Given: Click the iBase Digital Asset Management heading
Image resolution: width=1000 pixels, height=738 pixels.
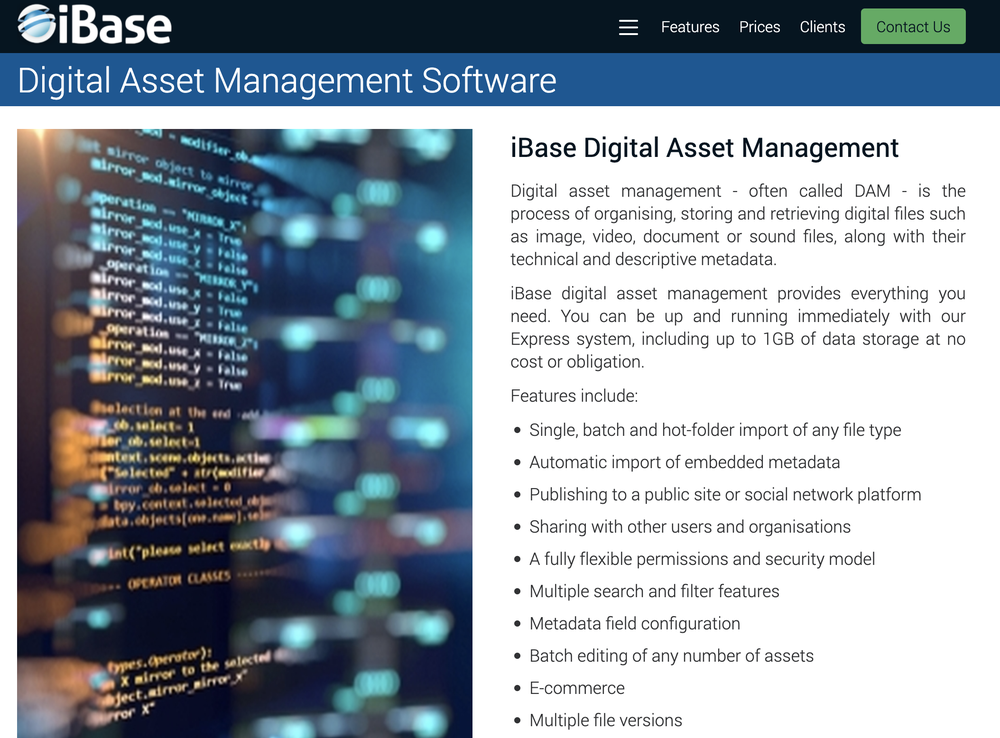Looking at the screenshot, I should (704, 148).
